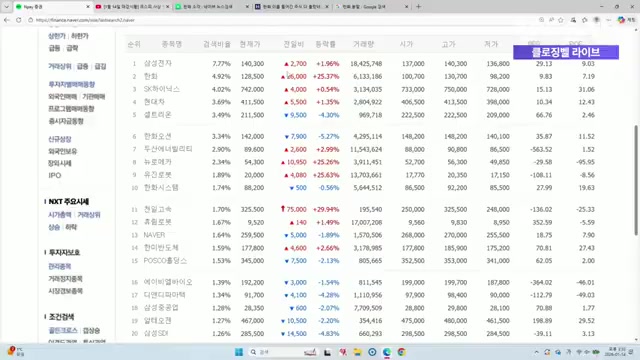640x360 pixels.
Task: Open the 한화오션 stock link
Action: 158,136
